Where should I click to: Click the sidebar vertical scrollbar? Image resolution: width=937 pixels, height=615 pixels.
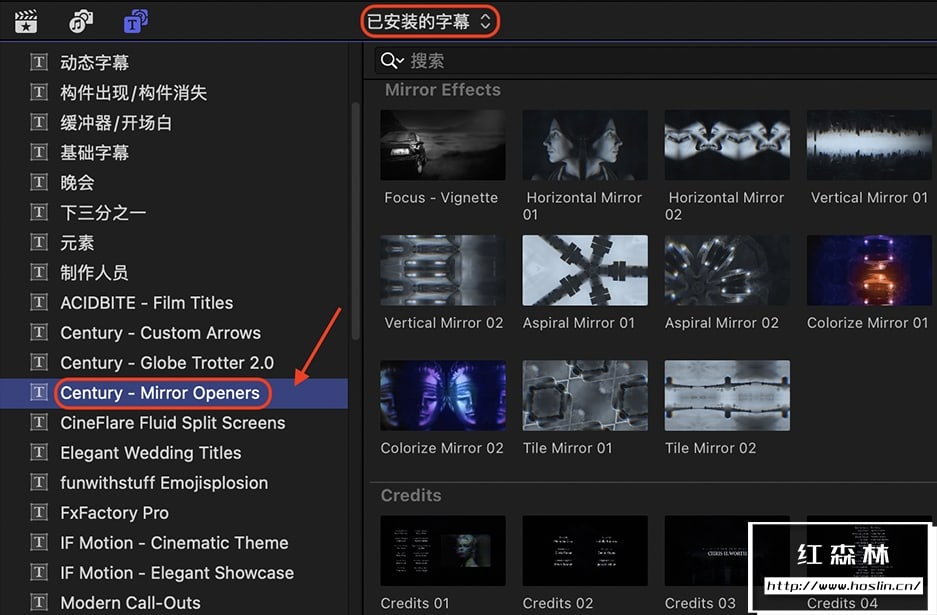356,221
